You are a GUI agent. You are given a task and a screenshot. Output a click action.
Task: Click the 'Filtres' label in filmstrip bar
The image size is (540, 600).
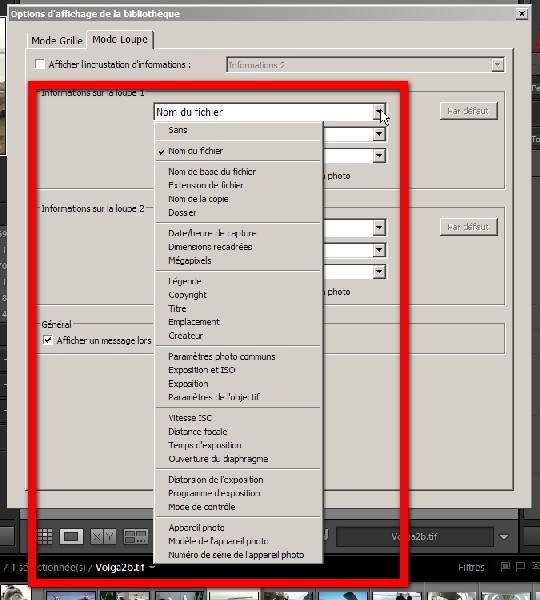(x=471, y=567)
